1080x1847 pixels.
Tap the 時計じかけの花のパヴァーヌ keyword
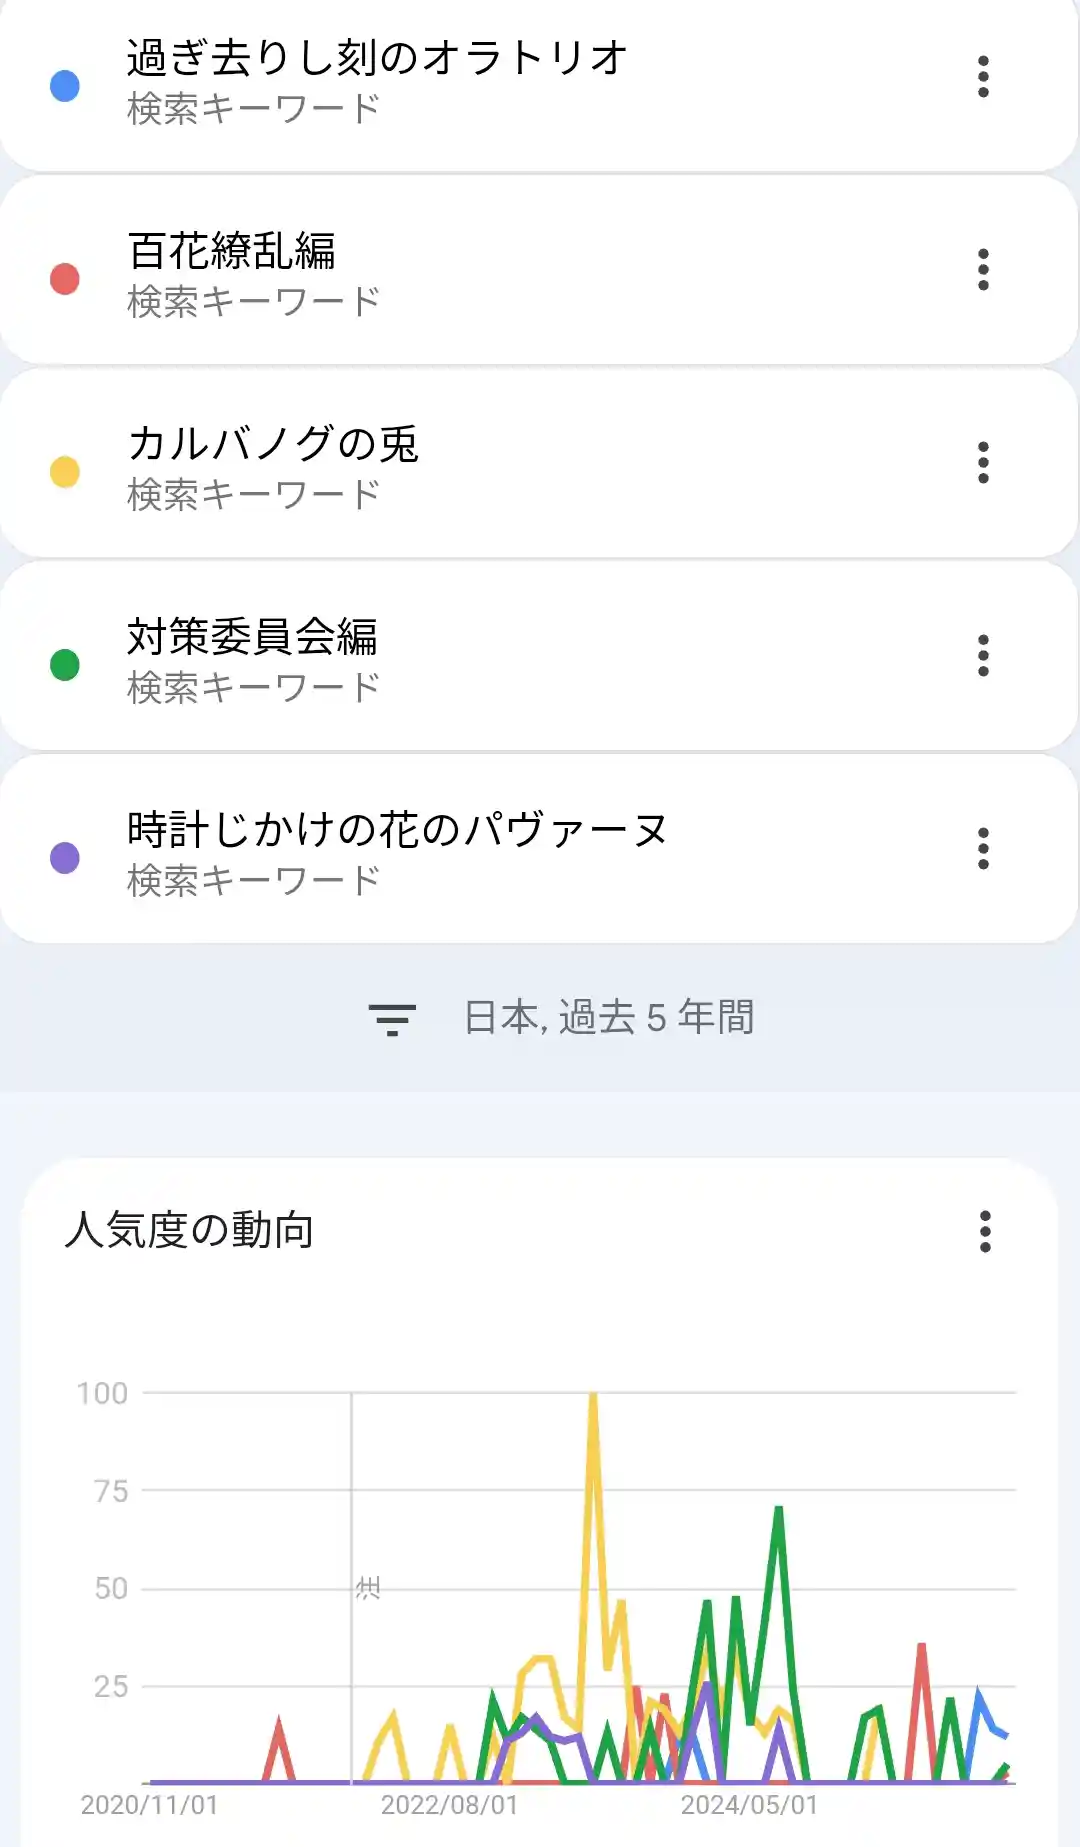[397, 830]
